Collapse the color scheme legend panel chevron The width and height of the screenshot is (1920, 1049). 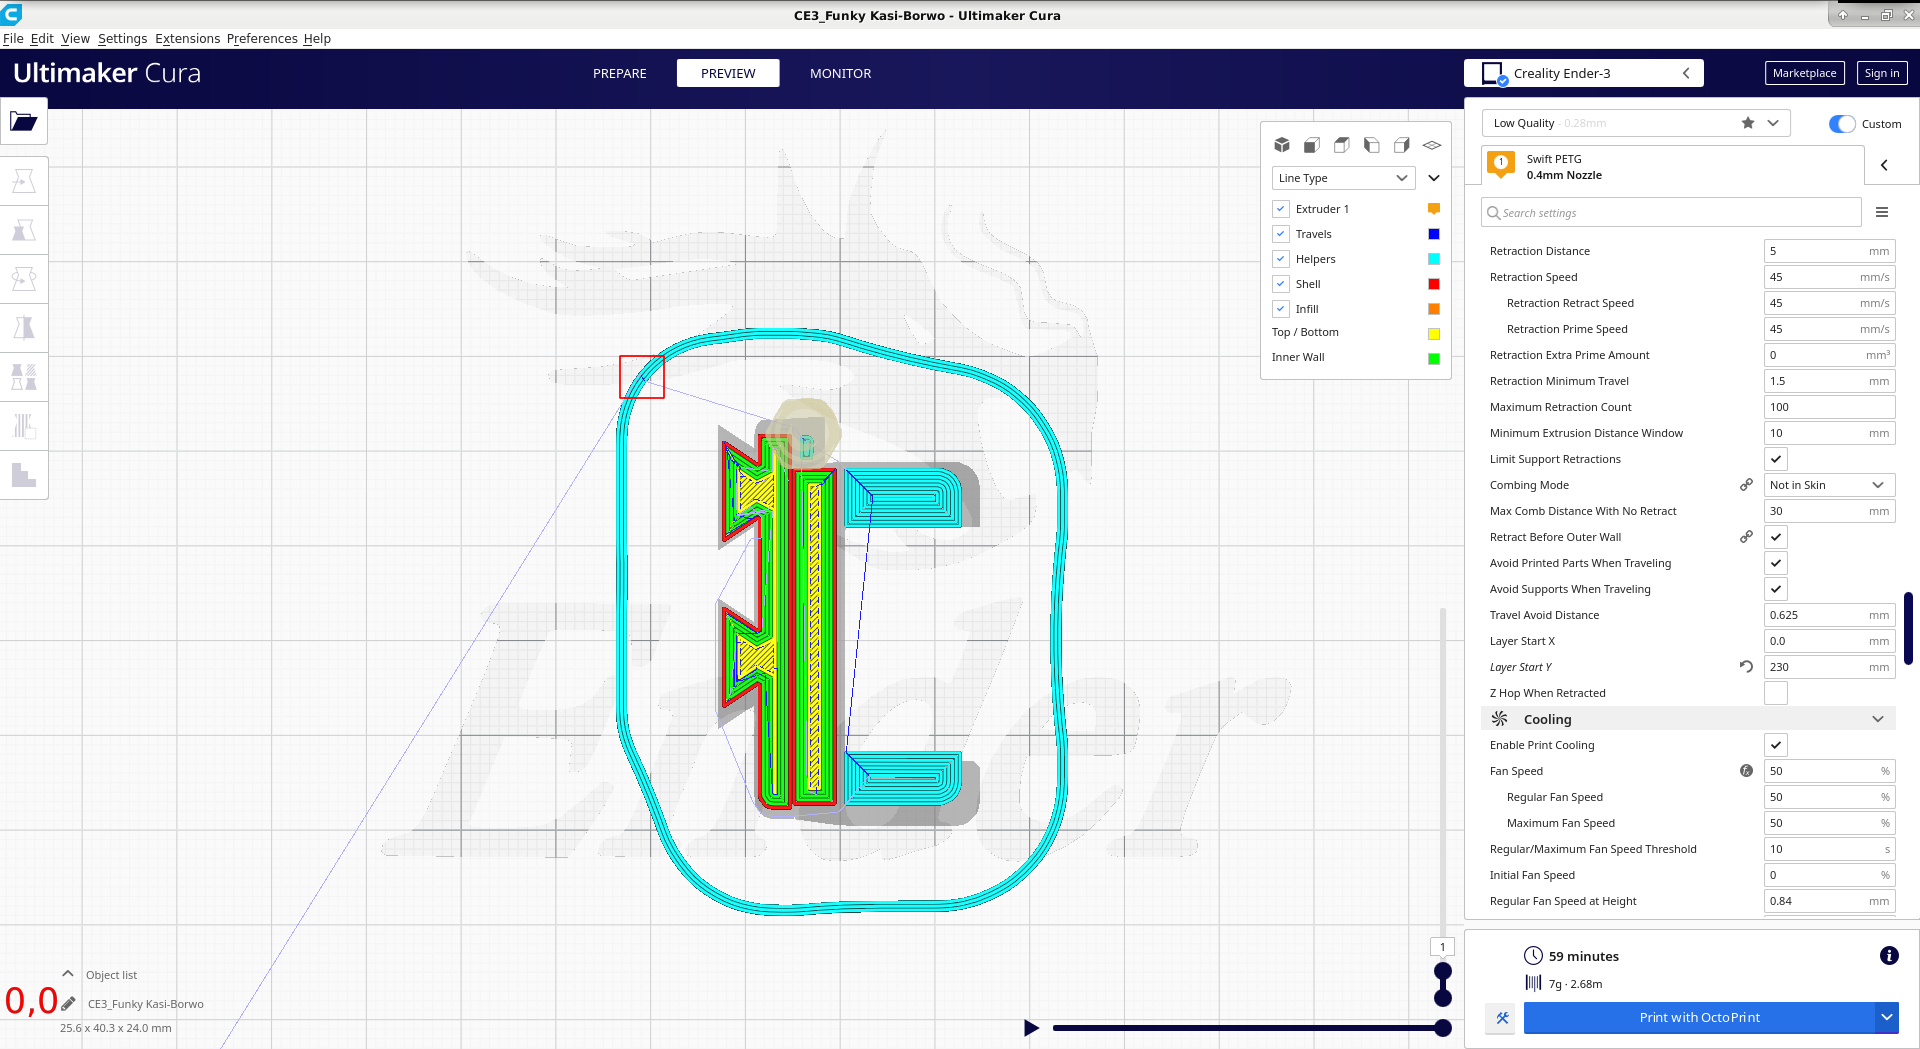(1433, 178)
